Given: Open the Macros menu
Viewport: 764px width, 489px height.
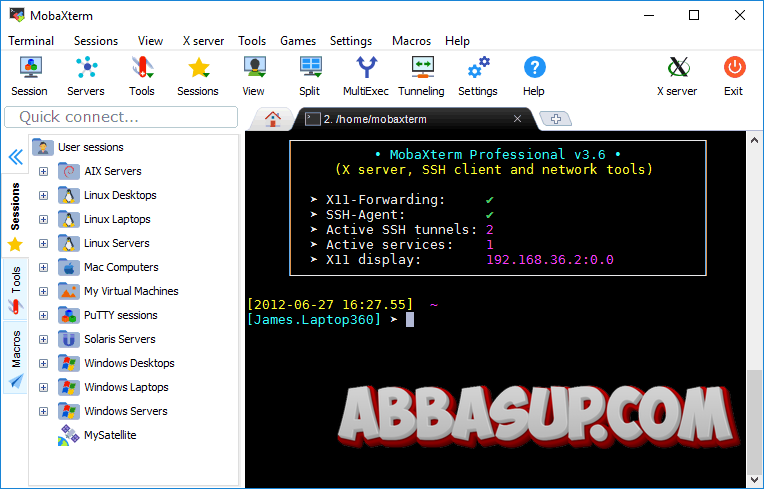Looking at the screenshot, I should (411, 41).
